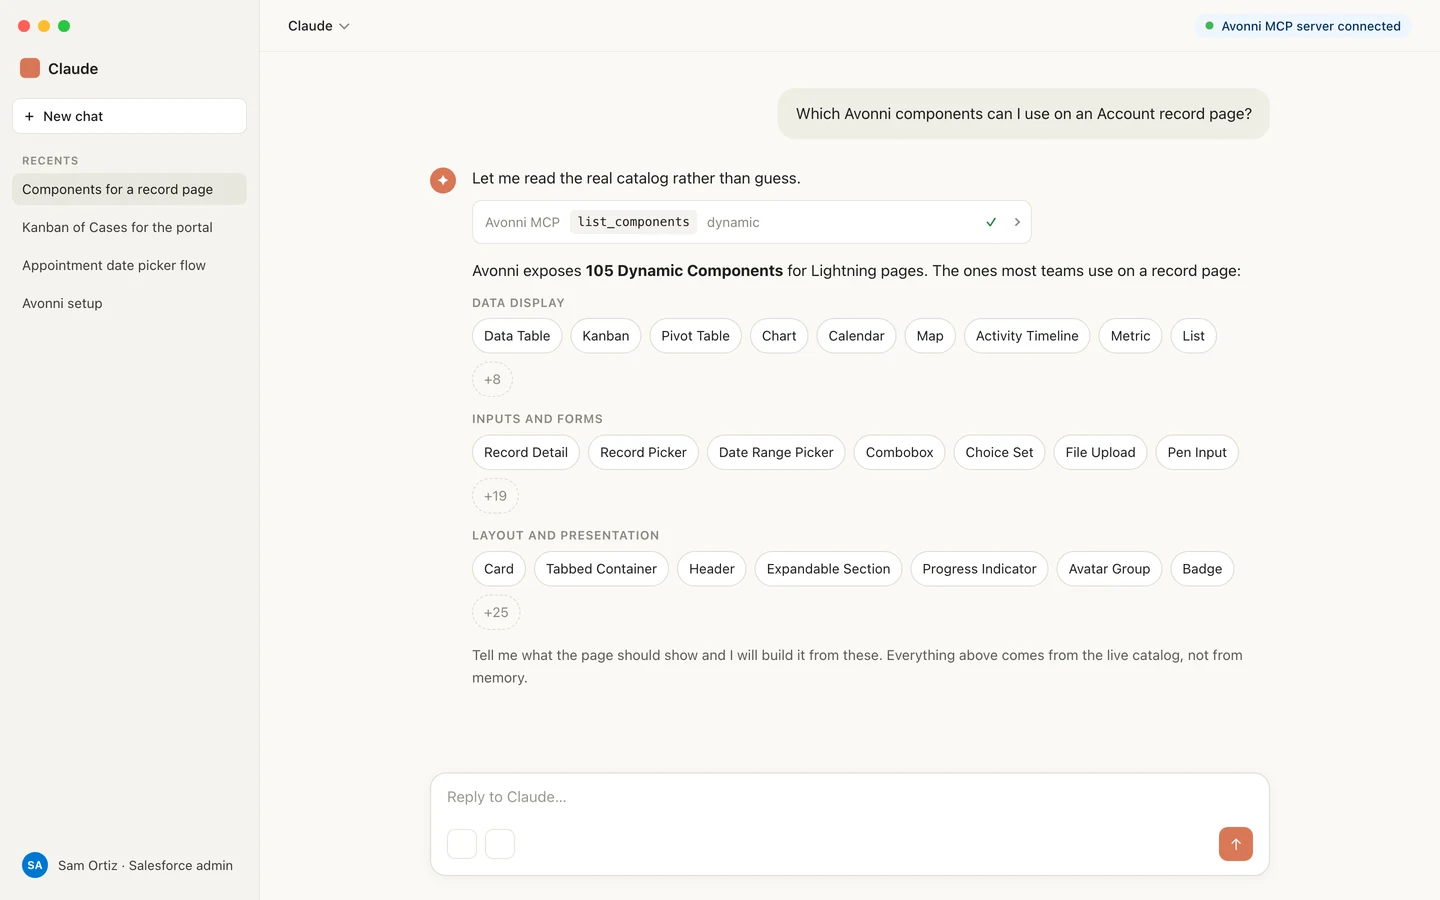Click the orange assistant avatar icon
This screenshot has width=1440, height=900.
pyautogui.click(x=443, y=180)
